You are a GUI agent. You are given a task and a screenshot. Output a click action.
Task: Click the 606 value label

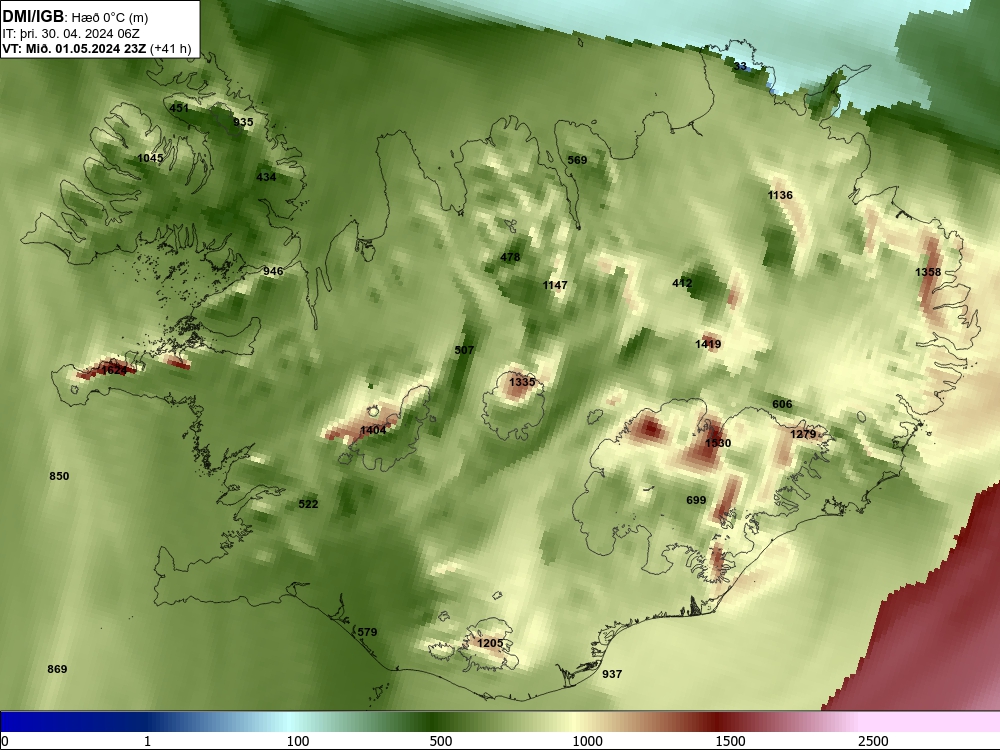click(x=782, y=404)
